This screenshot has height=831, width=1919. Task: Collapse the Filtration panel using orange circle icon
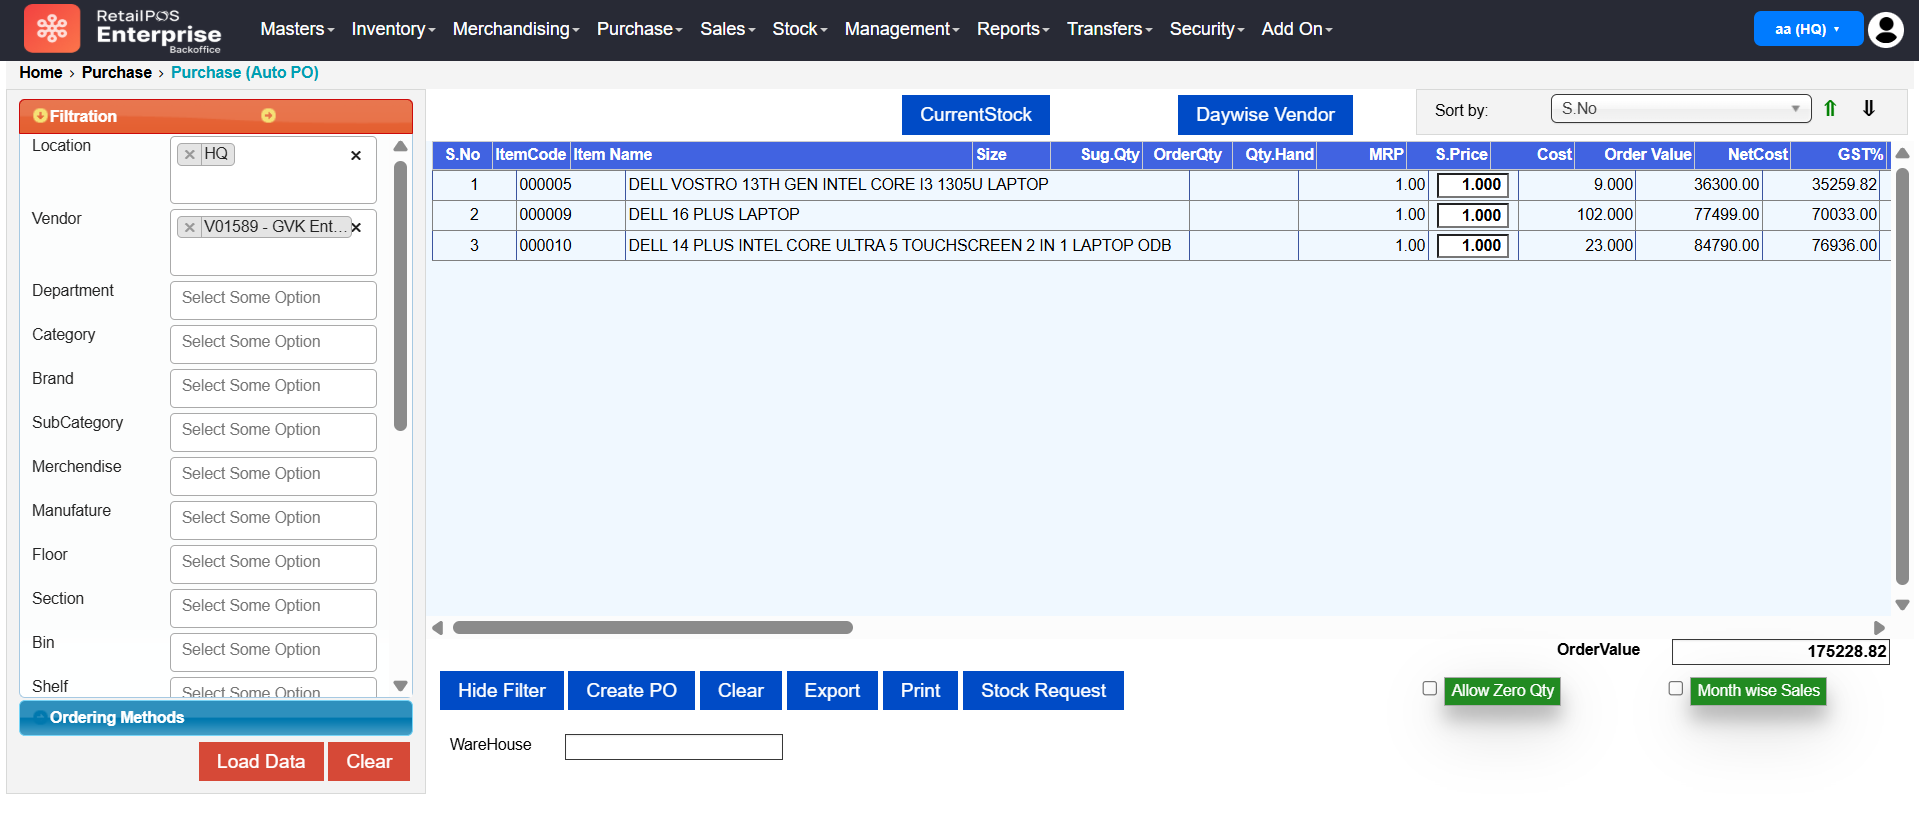point(268,116)
